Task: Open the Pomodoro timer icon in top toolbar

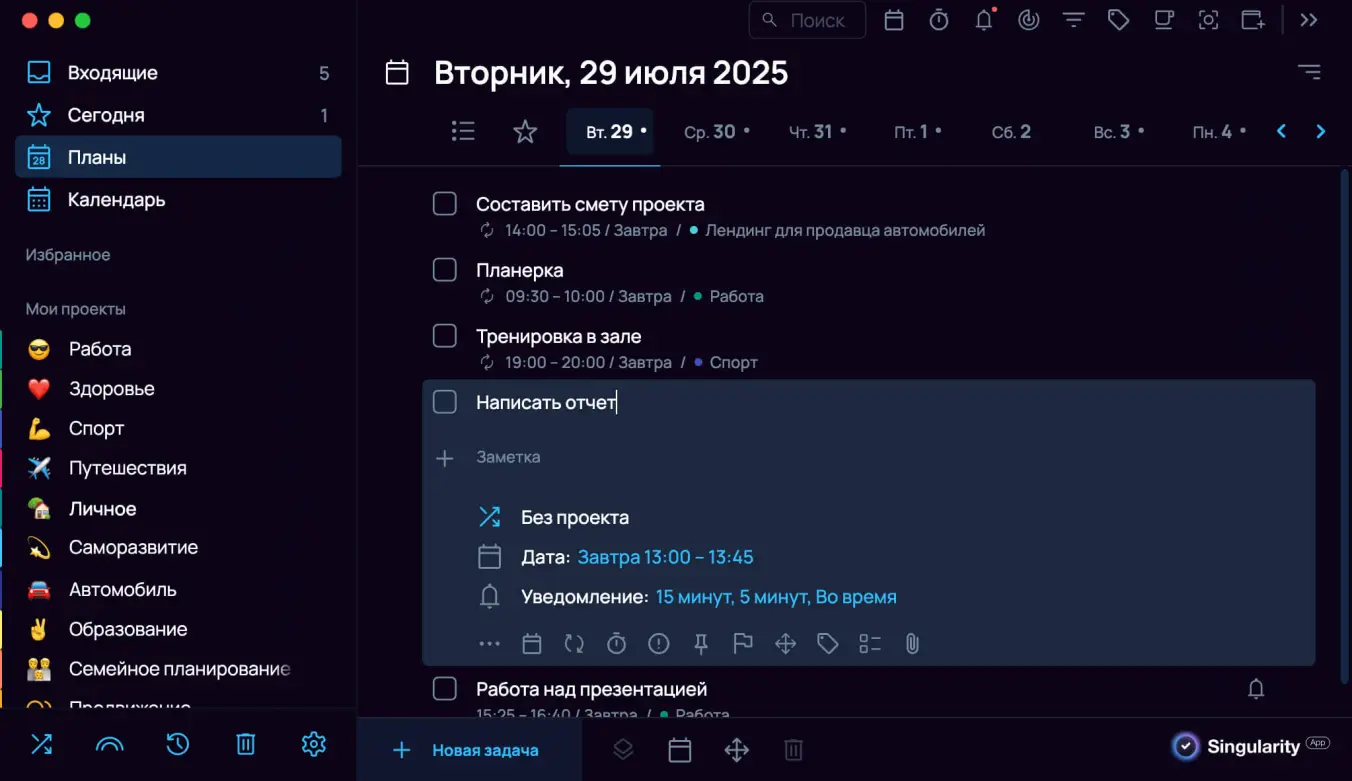Action: 939,20
